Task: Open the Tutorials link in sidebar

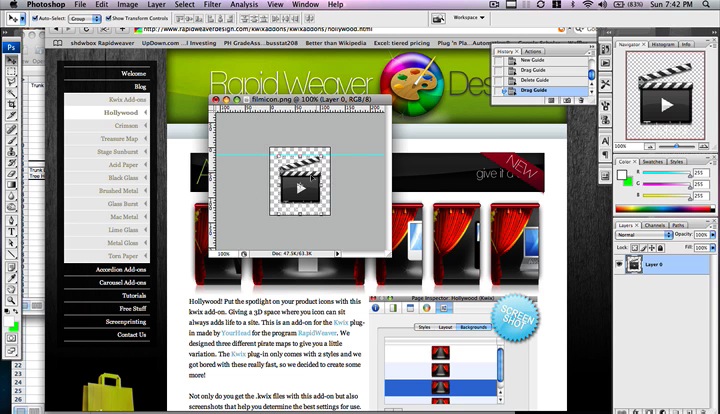Action: pos(134,296)
